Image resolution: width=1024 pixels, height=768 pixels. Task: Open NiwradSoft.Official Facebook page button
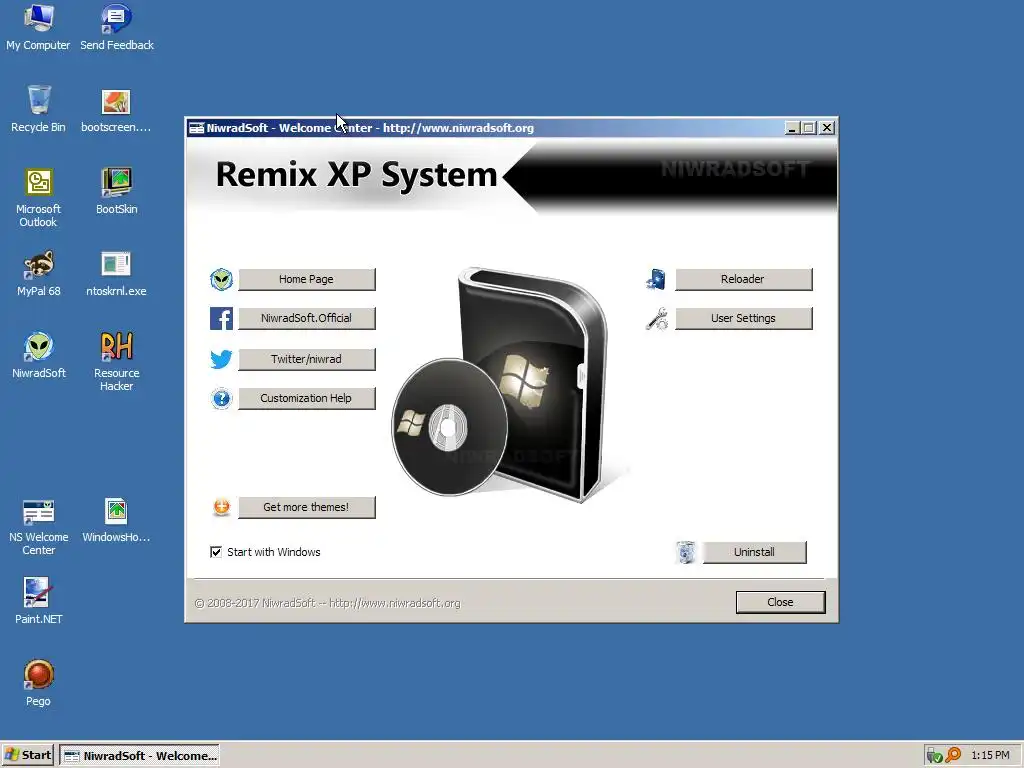click(306, 318)
